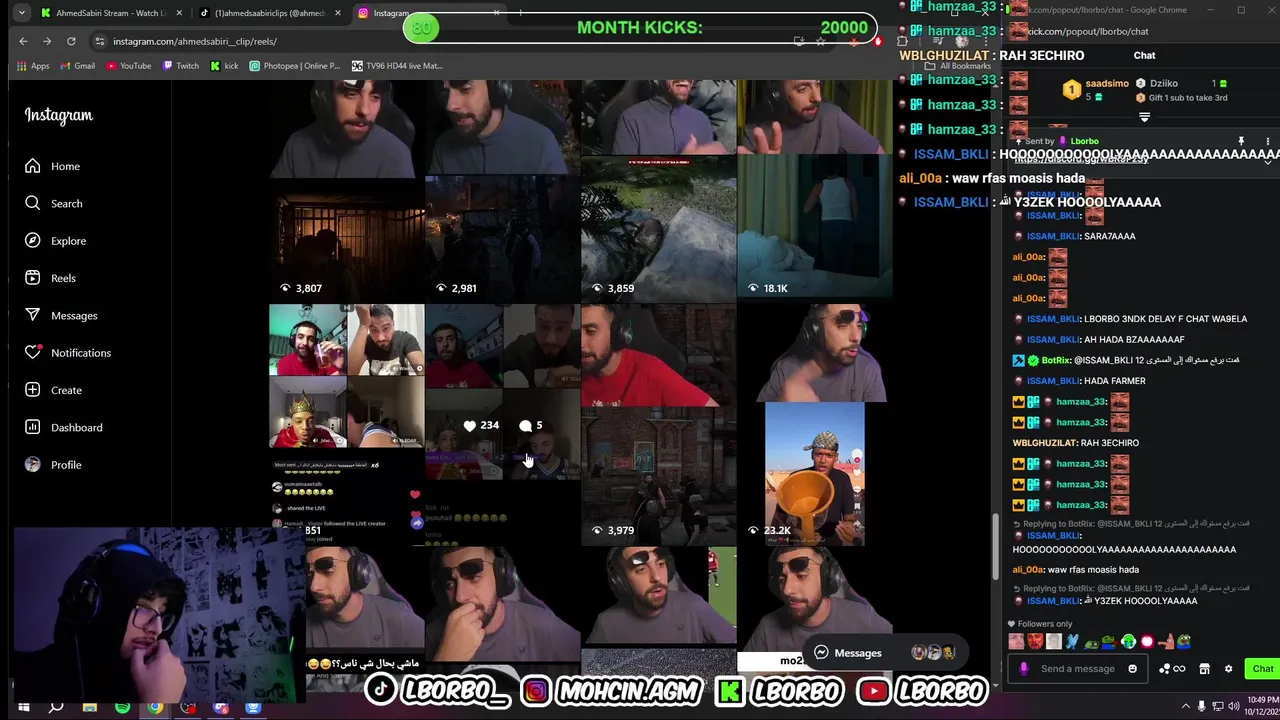Close the AhmedSabiri Stream tab
The width and height of the screenshot is (1280, 720).
click(179, 13)
